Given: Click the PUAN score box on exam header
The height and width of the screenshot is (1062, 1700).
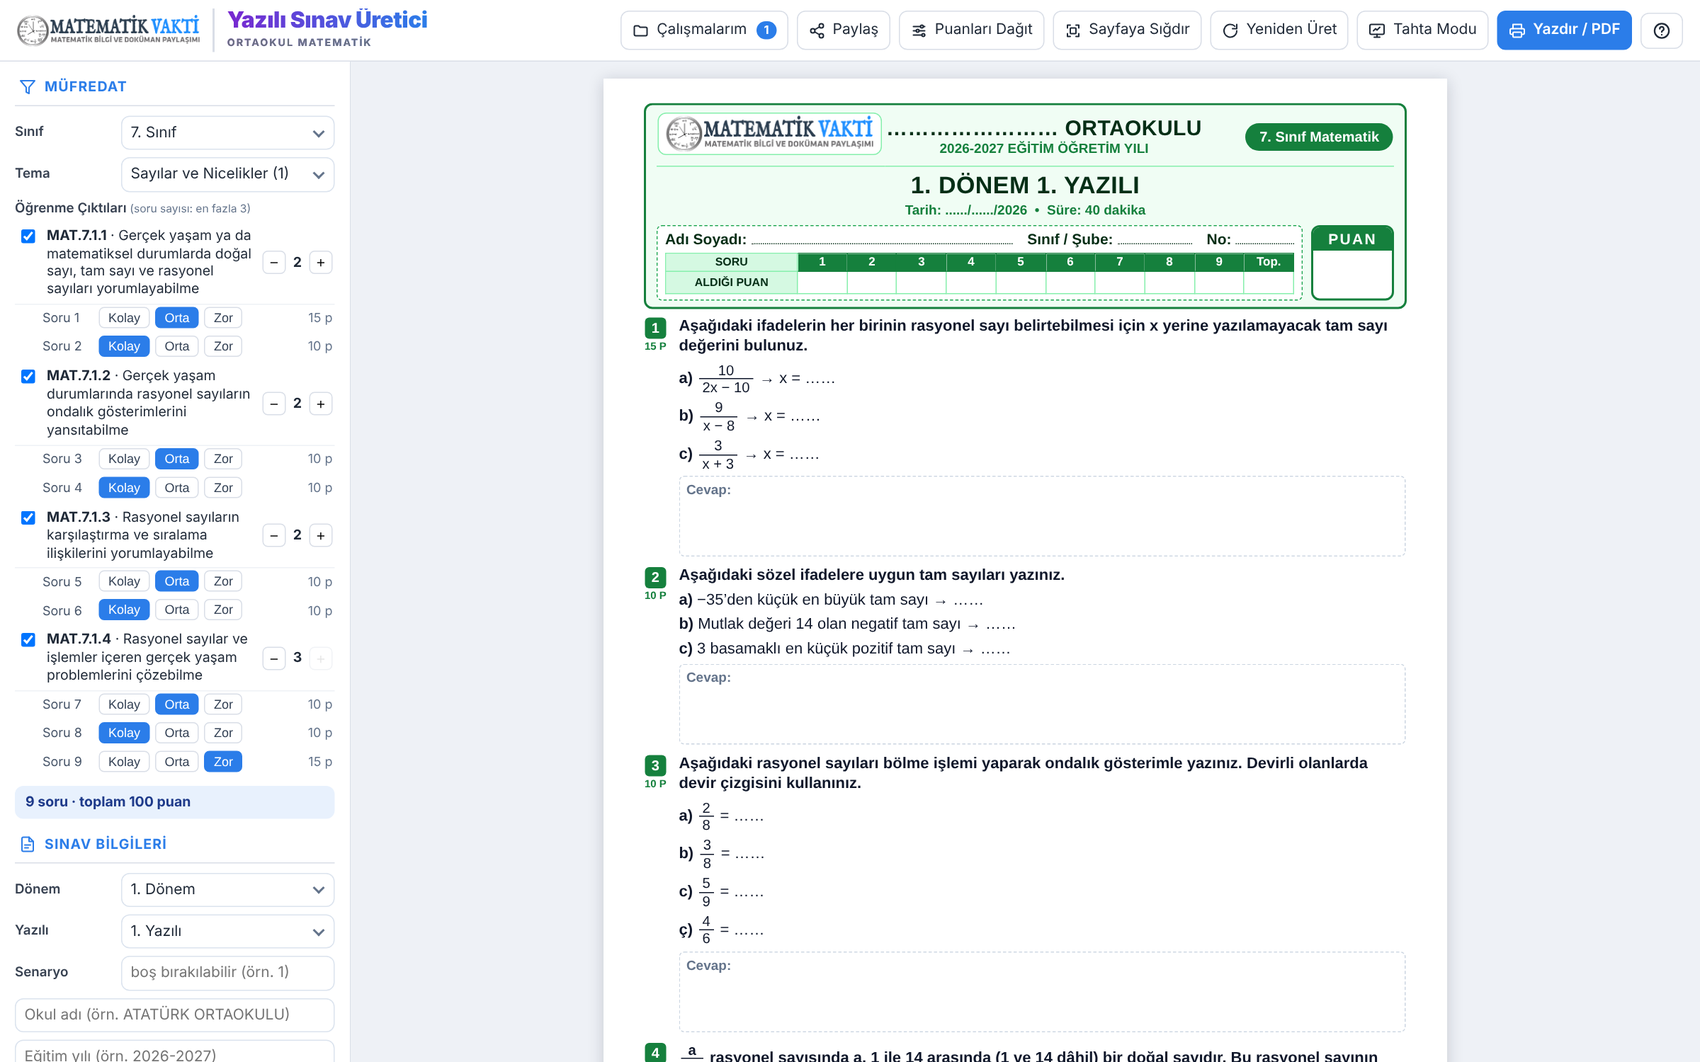Looking at the screenshot, I should click(1352, 263).
